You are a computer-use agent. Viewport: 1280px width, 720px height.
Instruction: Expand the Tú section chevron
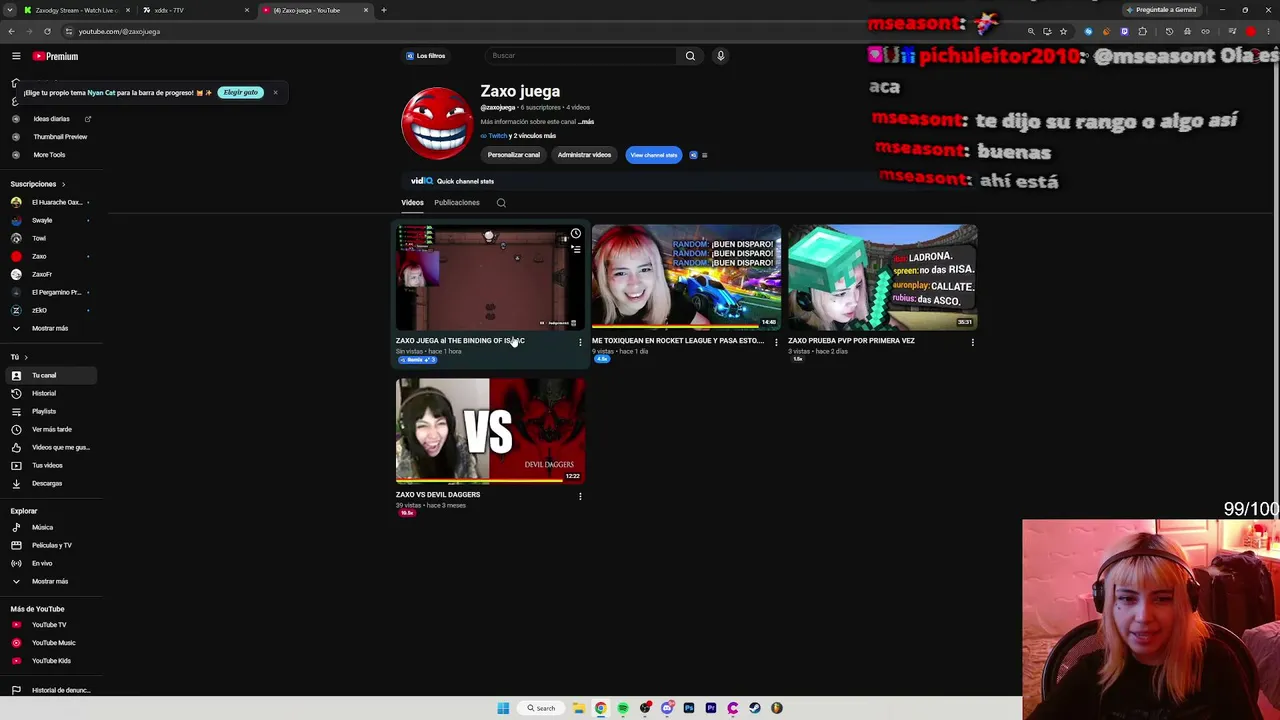tap(26, 357)
